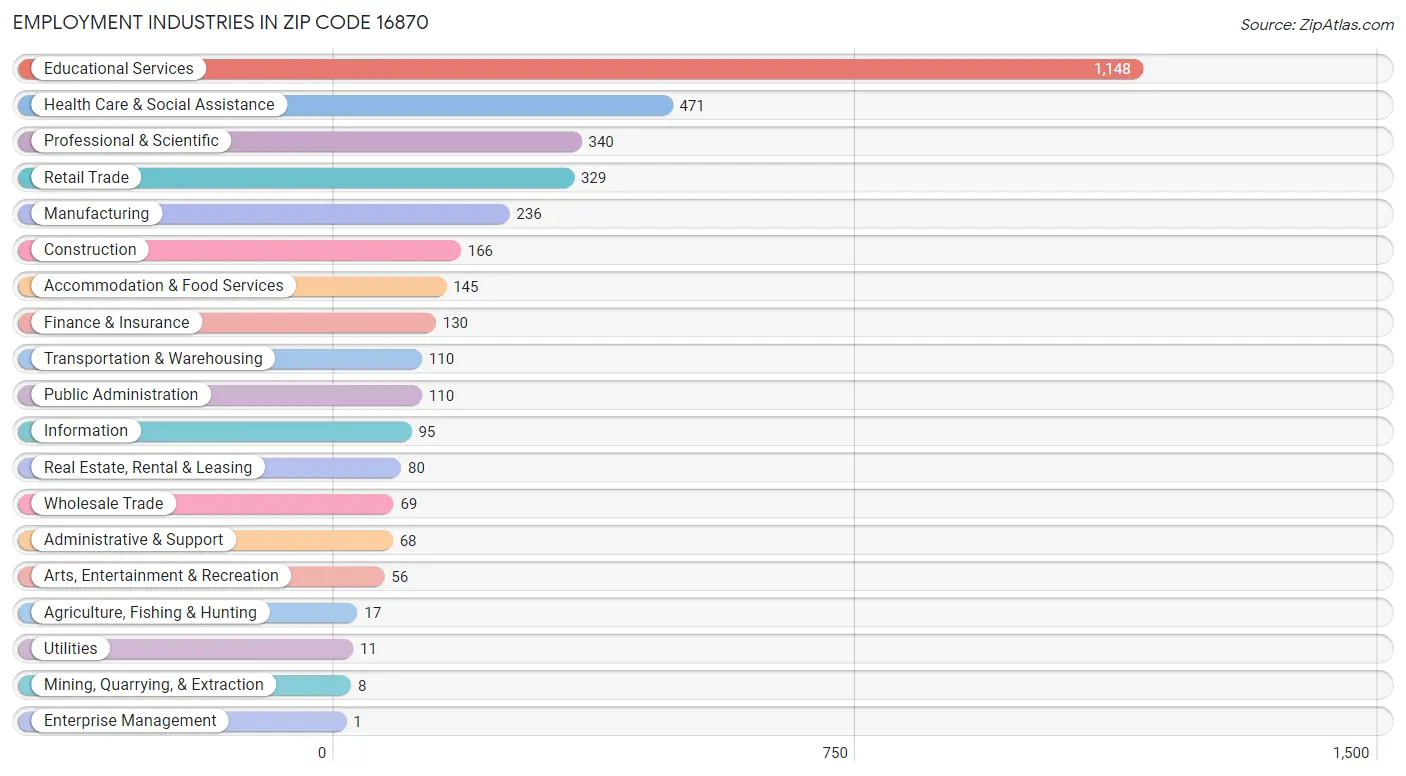Select the Mining, Quarrying, & Extraction label
Viewport: 1406px width, 776px height.
(x=154, y=685)
